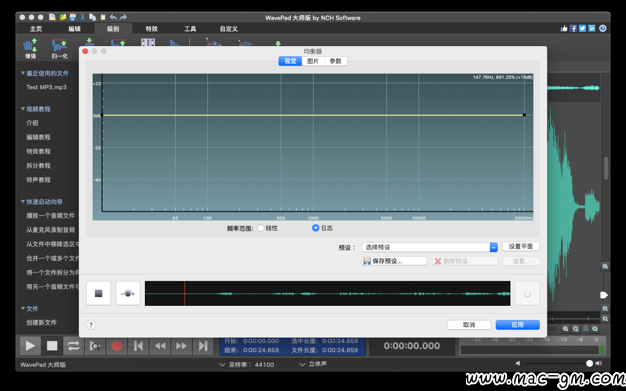Click the volume slider knob
The height and width of the screenshot is (391, 626).
click(x=589, y=363)
